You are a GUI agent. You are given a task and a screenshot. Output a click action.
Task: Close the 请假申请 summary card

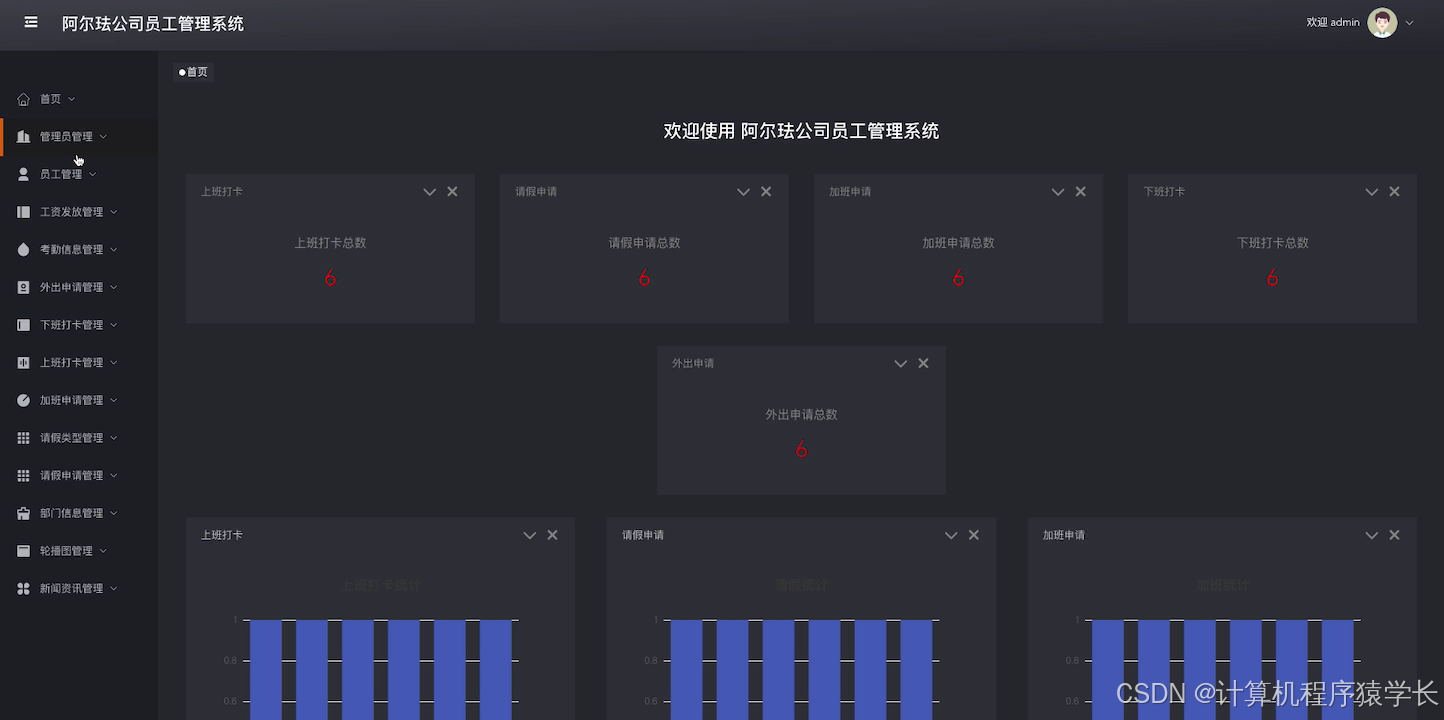tap(765, 191)
